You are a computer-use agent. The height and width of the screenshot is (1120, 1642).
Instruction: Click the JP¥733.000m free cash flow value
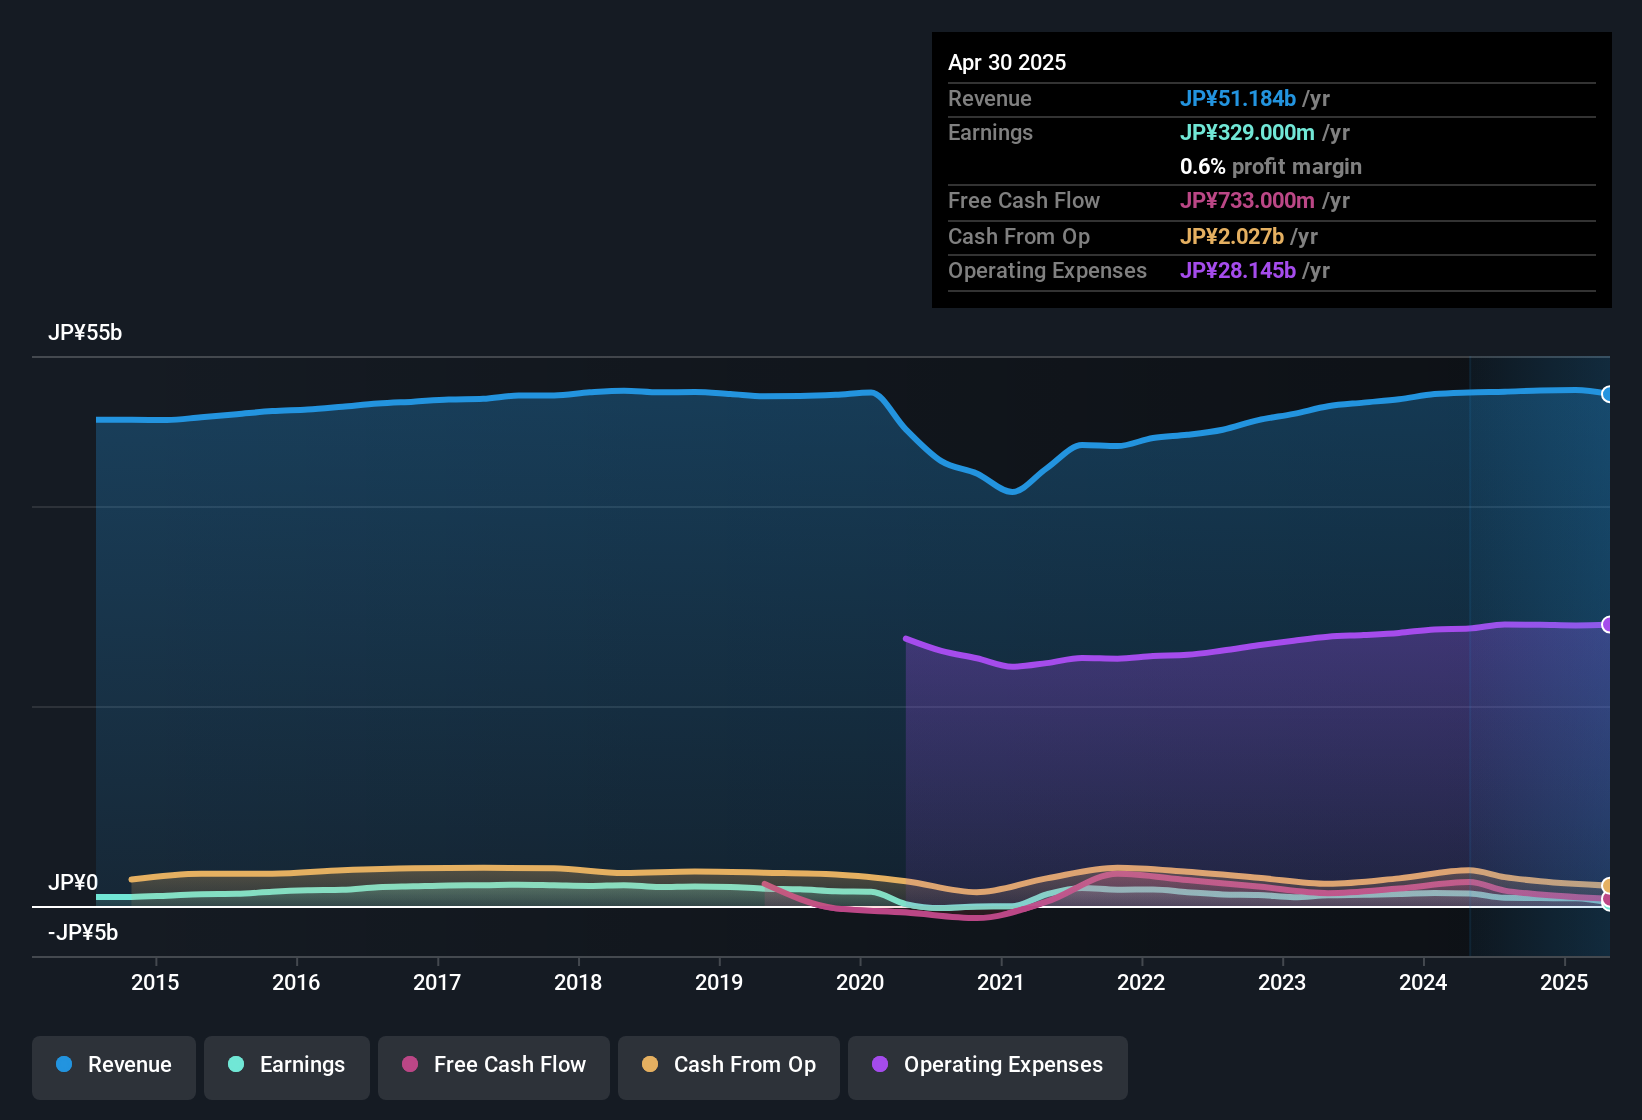pos(1247,200)
